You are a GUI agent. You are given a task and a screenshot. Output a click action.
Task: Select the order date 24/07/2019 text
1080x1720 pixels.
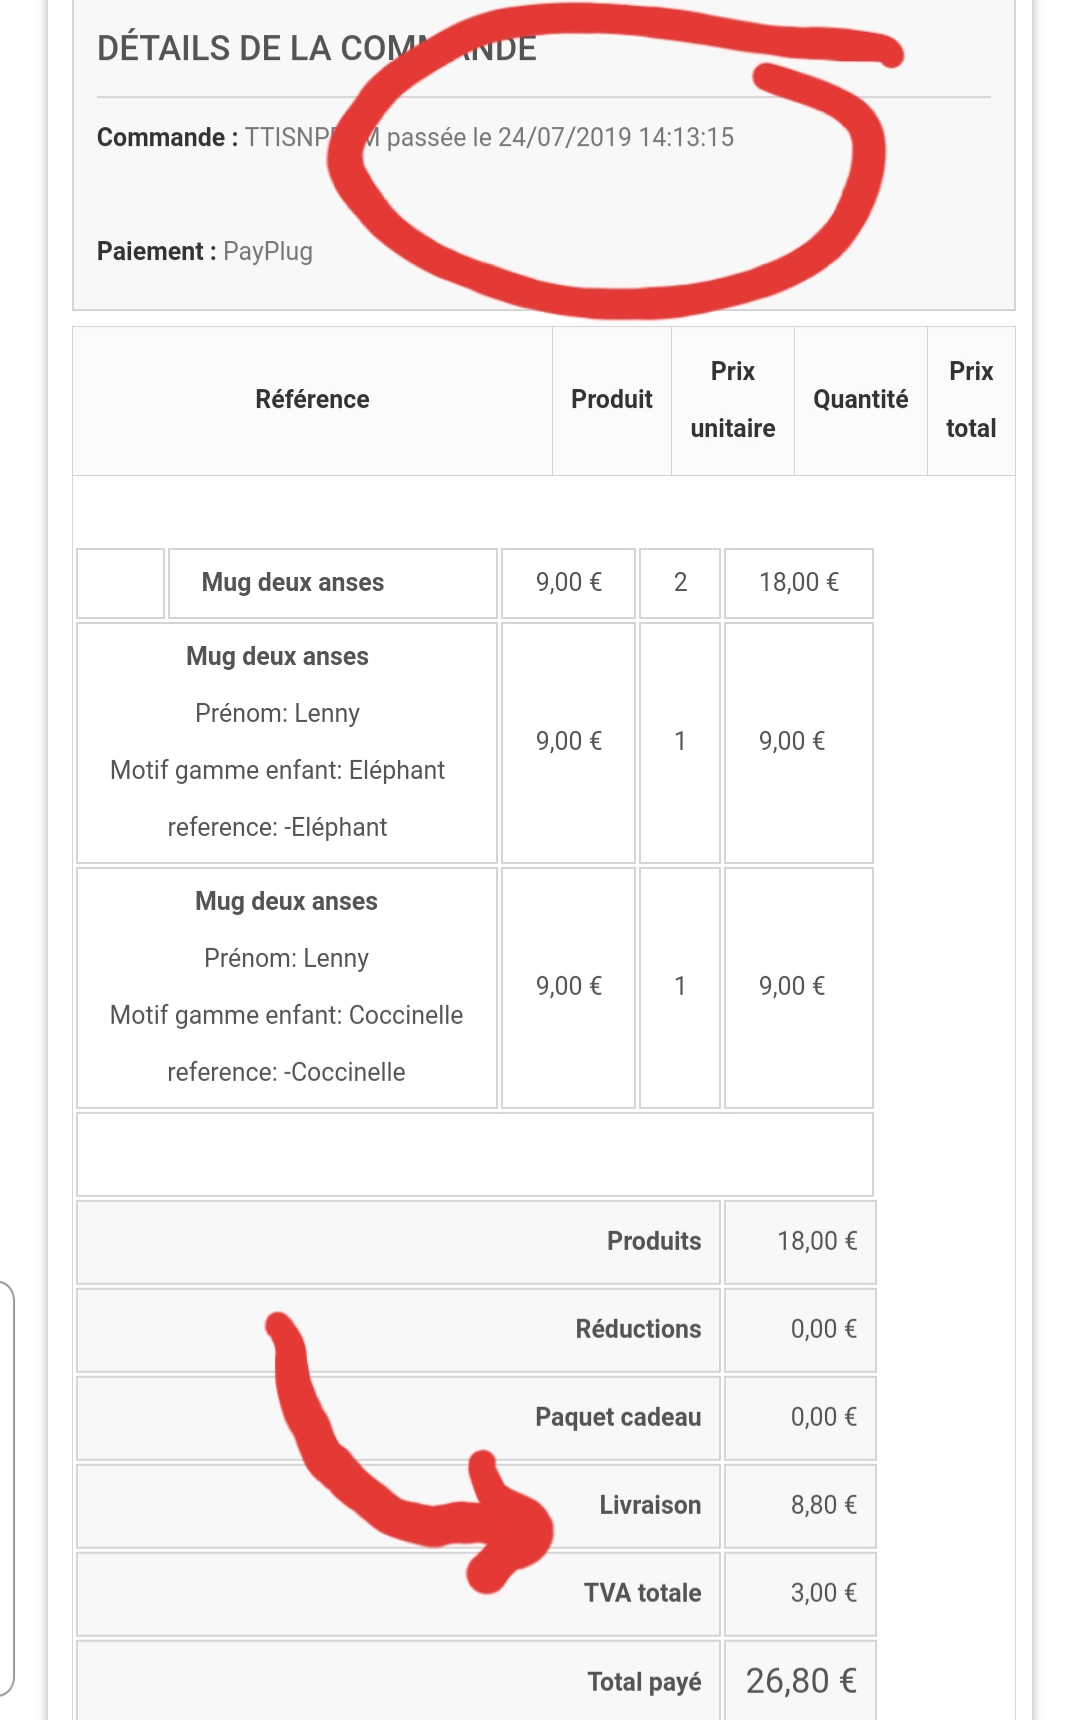coord(564,137)
